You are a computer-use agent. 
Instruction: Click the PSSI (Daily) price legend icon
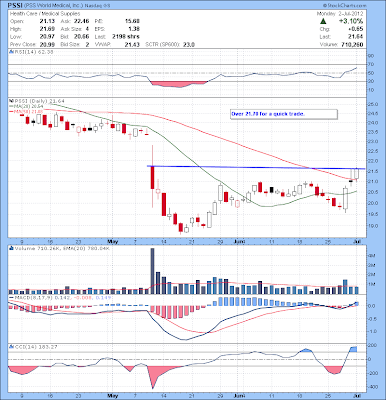pos(11,101)
